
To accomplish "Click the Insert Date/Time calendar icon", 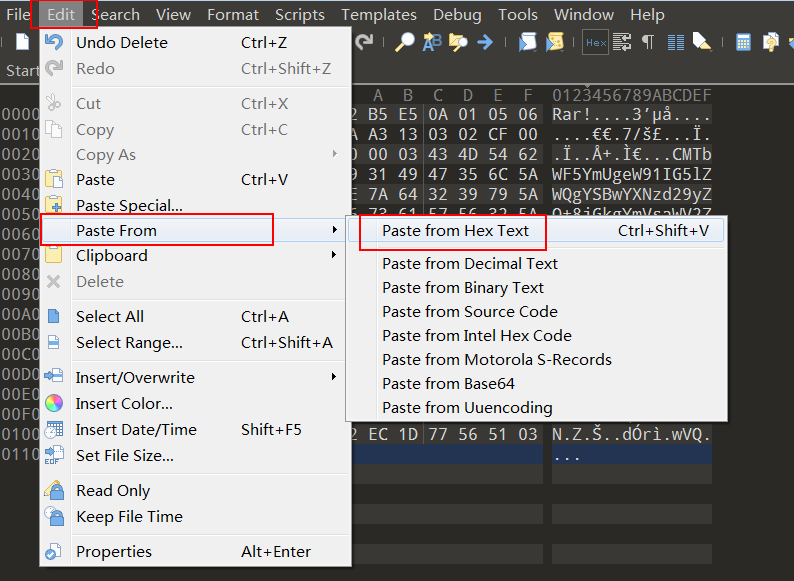I will click(54, 430).
